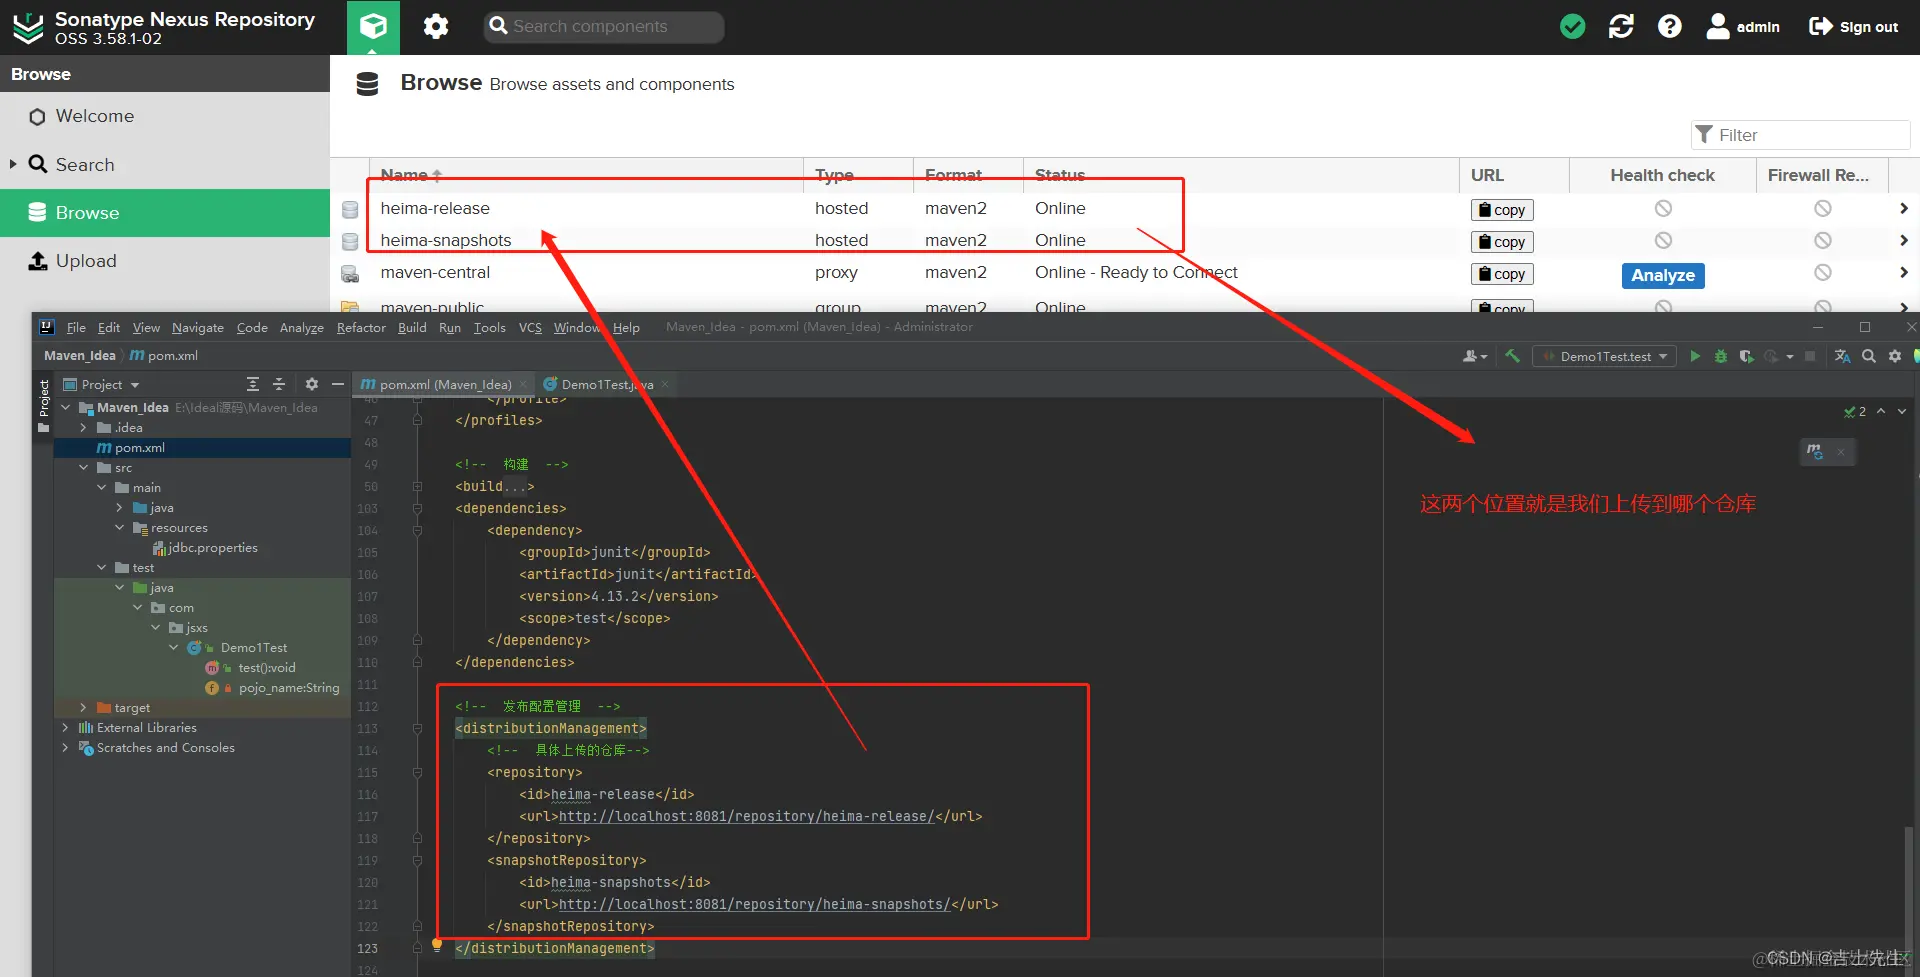Click the yellow lightbulb intention icon
The height and width of the screenshot is (977, 1920).
pyautogui.click(x=437, y=944)
